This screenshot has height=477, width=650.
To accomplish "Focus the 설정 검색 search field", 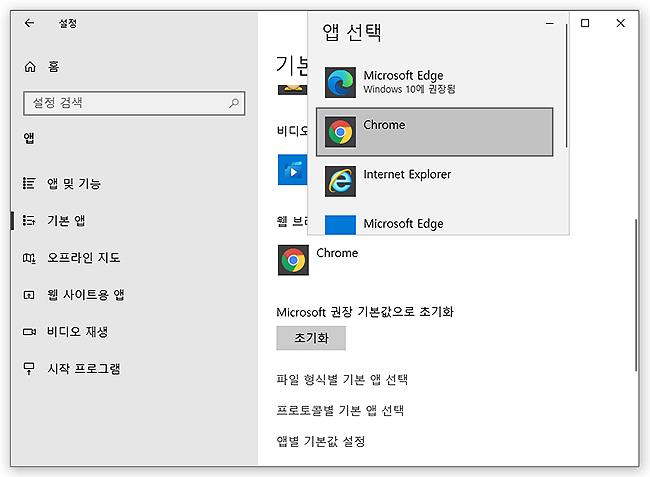I will [x=134, y=103].
